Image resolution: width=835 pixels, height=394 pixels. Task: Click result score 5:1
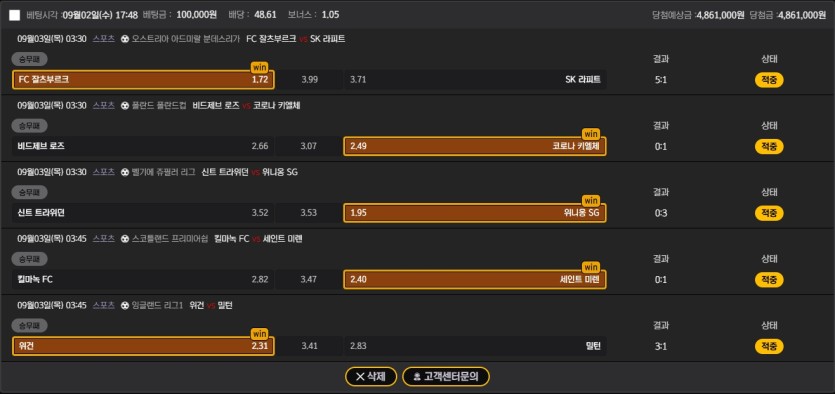(x=661, y=80)
